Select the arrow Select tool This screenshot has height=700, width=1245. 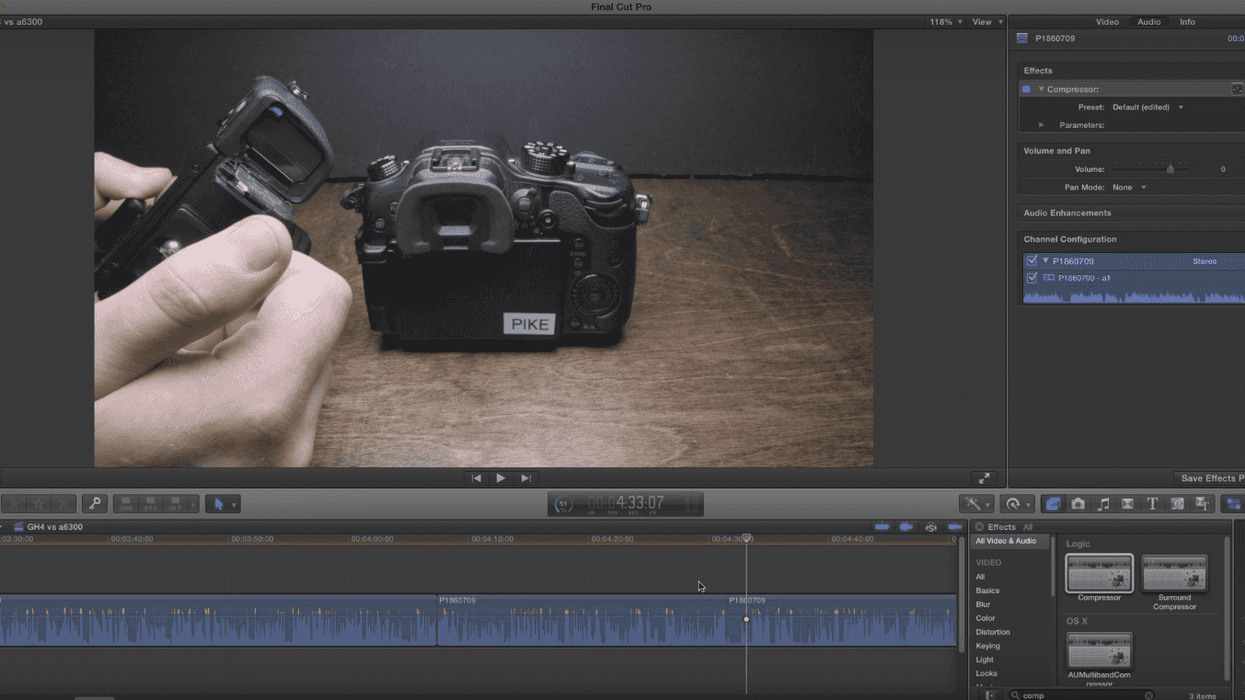click(218, 504)
